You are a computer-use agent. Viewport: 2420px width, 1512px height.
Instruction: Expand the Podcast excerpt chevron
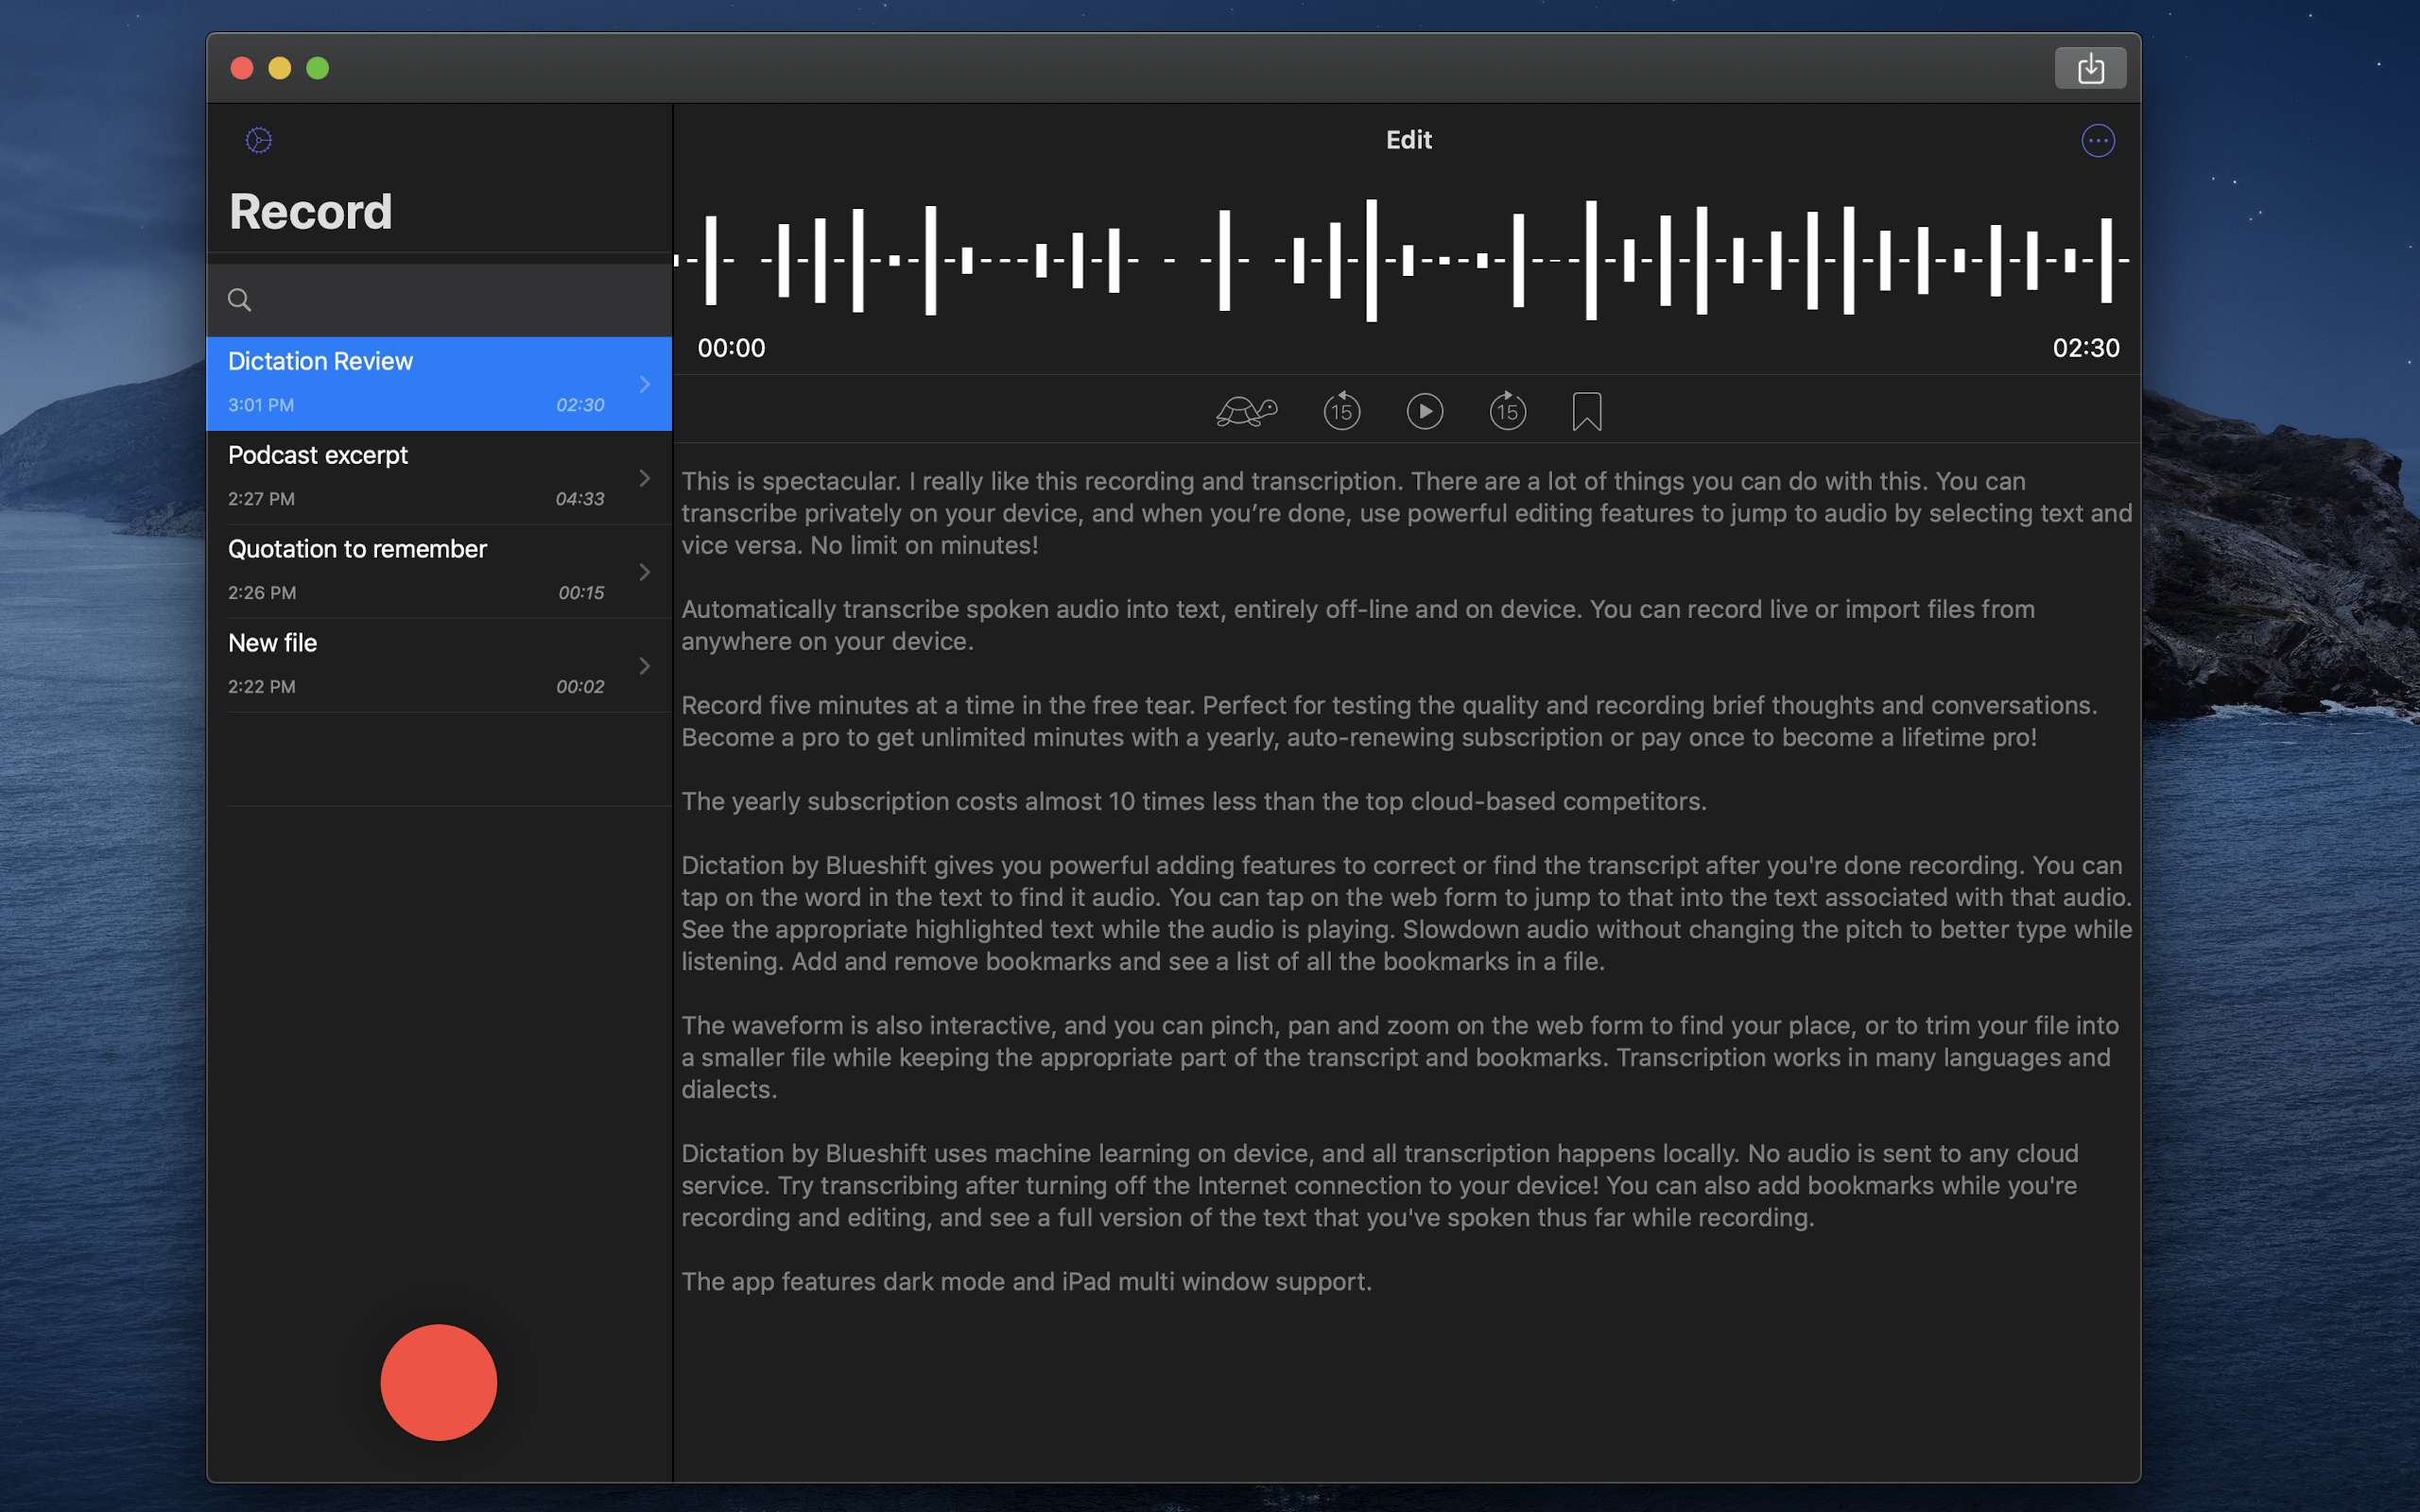[645, 478]
